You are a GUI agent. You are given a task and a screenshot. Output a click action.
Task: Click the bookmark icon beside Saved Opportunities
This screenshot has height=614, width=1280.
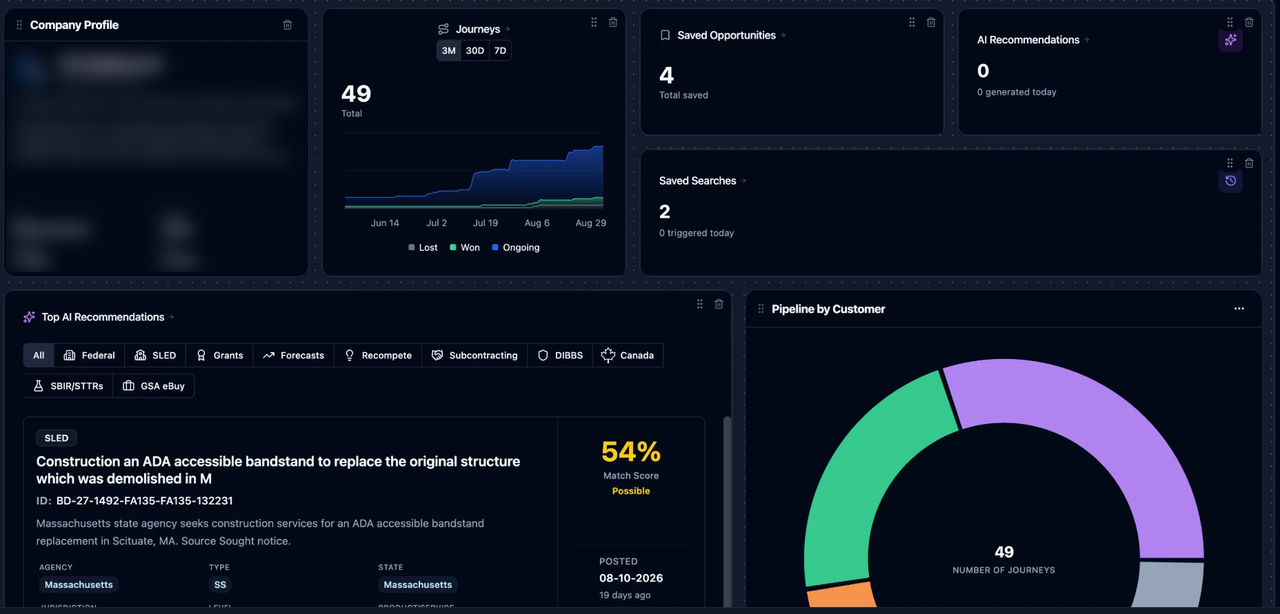point(665,35)
